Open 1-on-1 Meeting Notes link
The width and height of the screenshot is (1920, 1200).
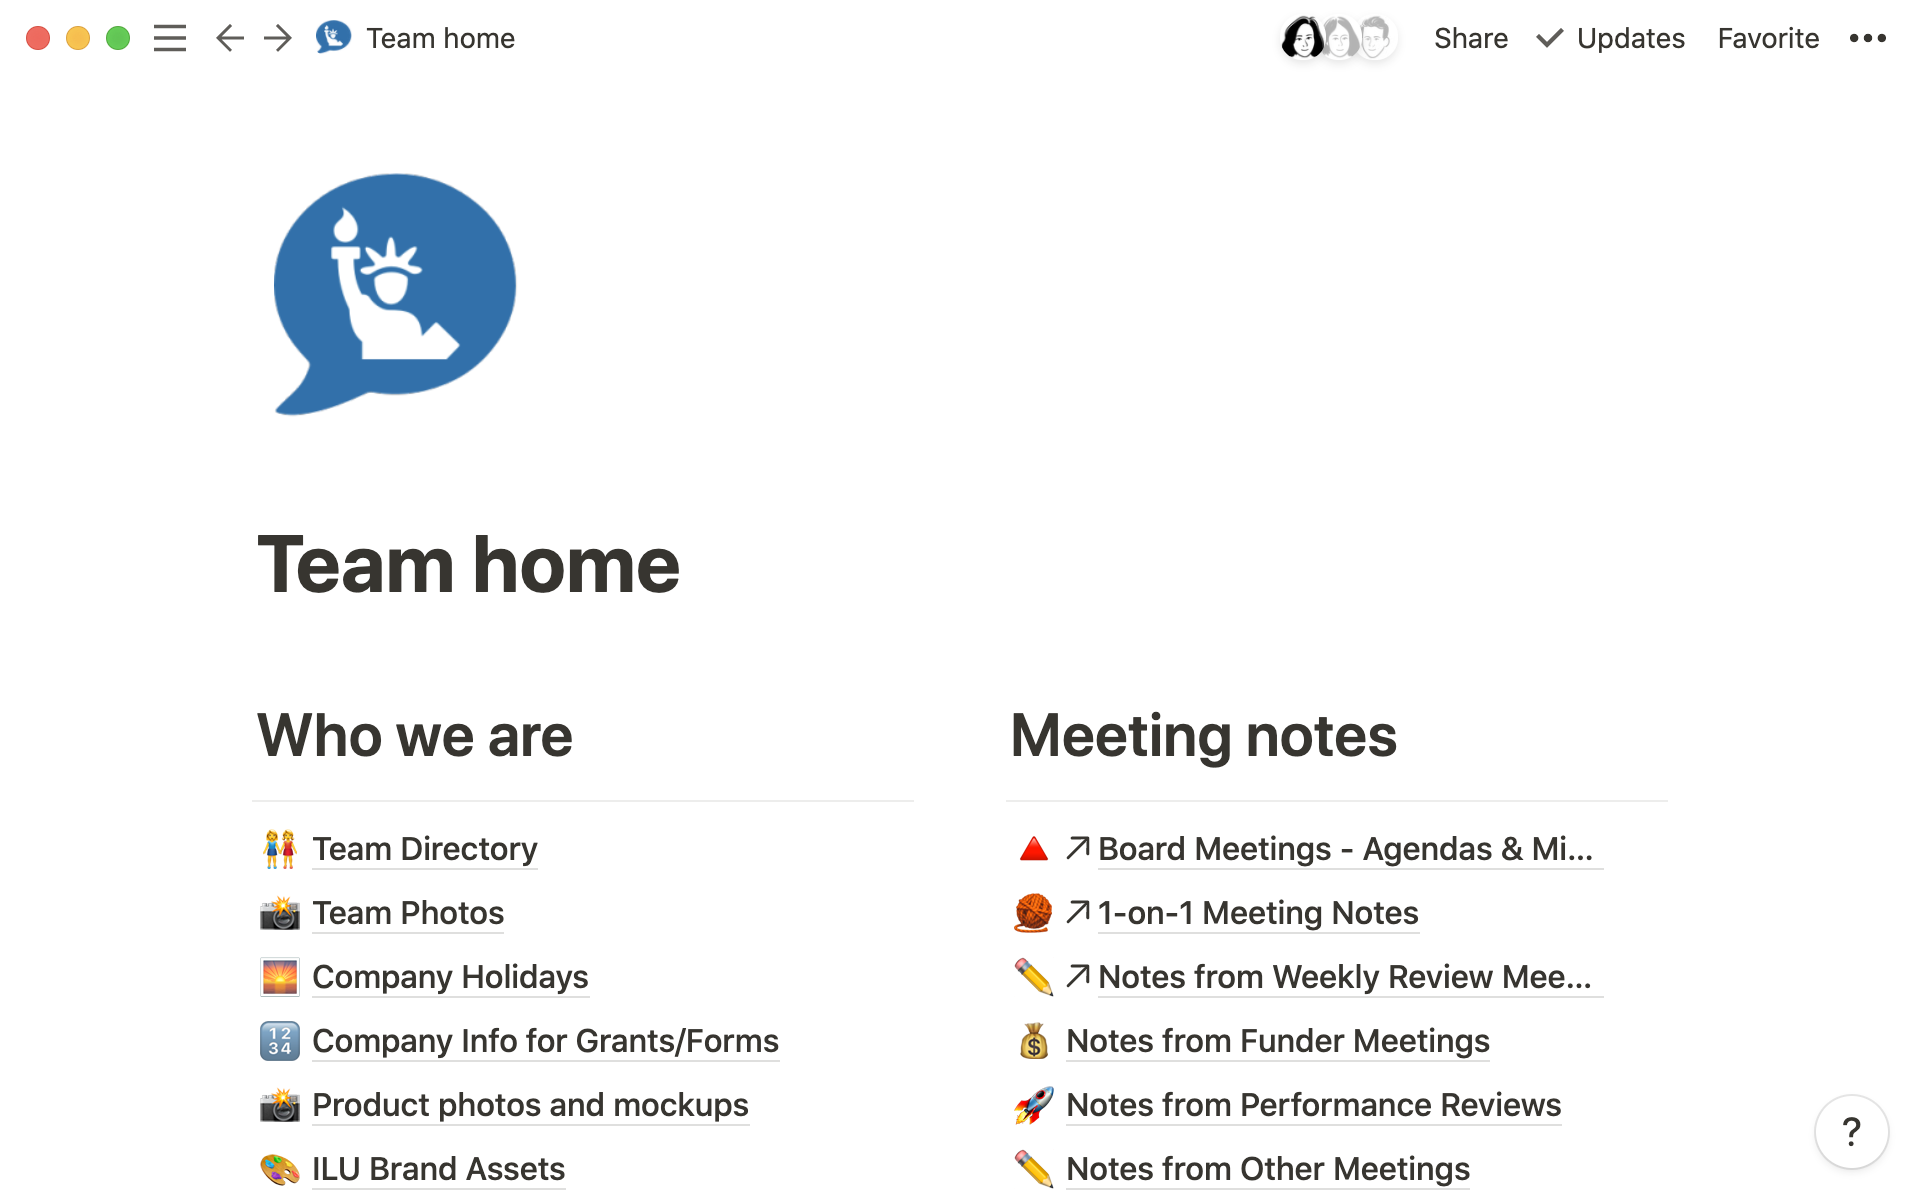(1258, 913)
